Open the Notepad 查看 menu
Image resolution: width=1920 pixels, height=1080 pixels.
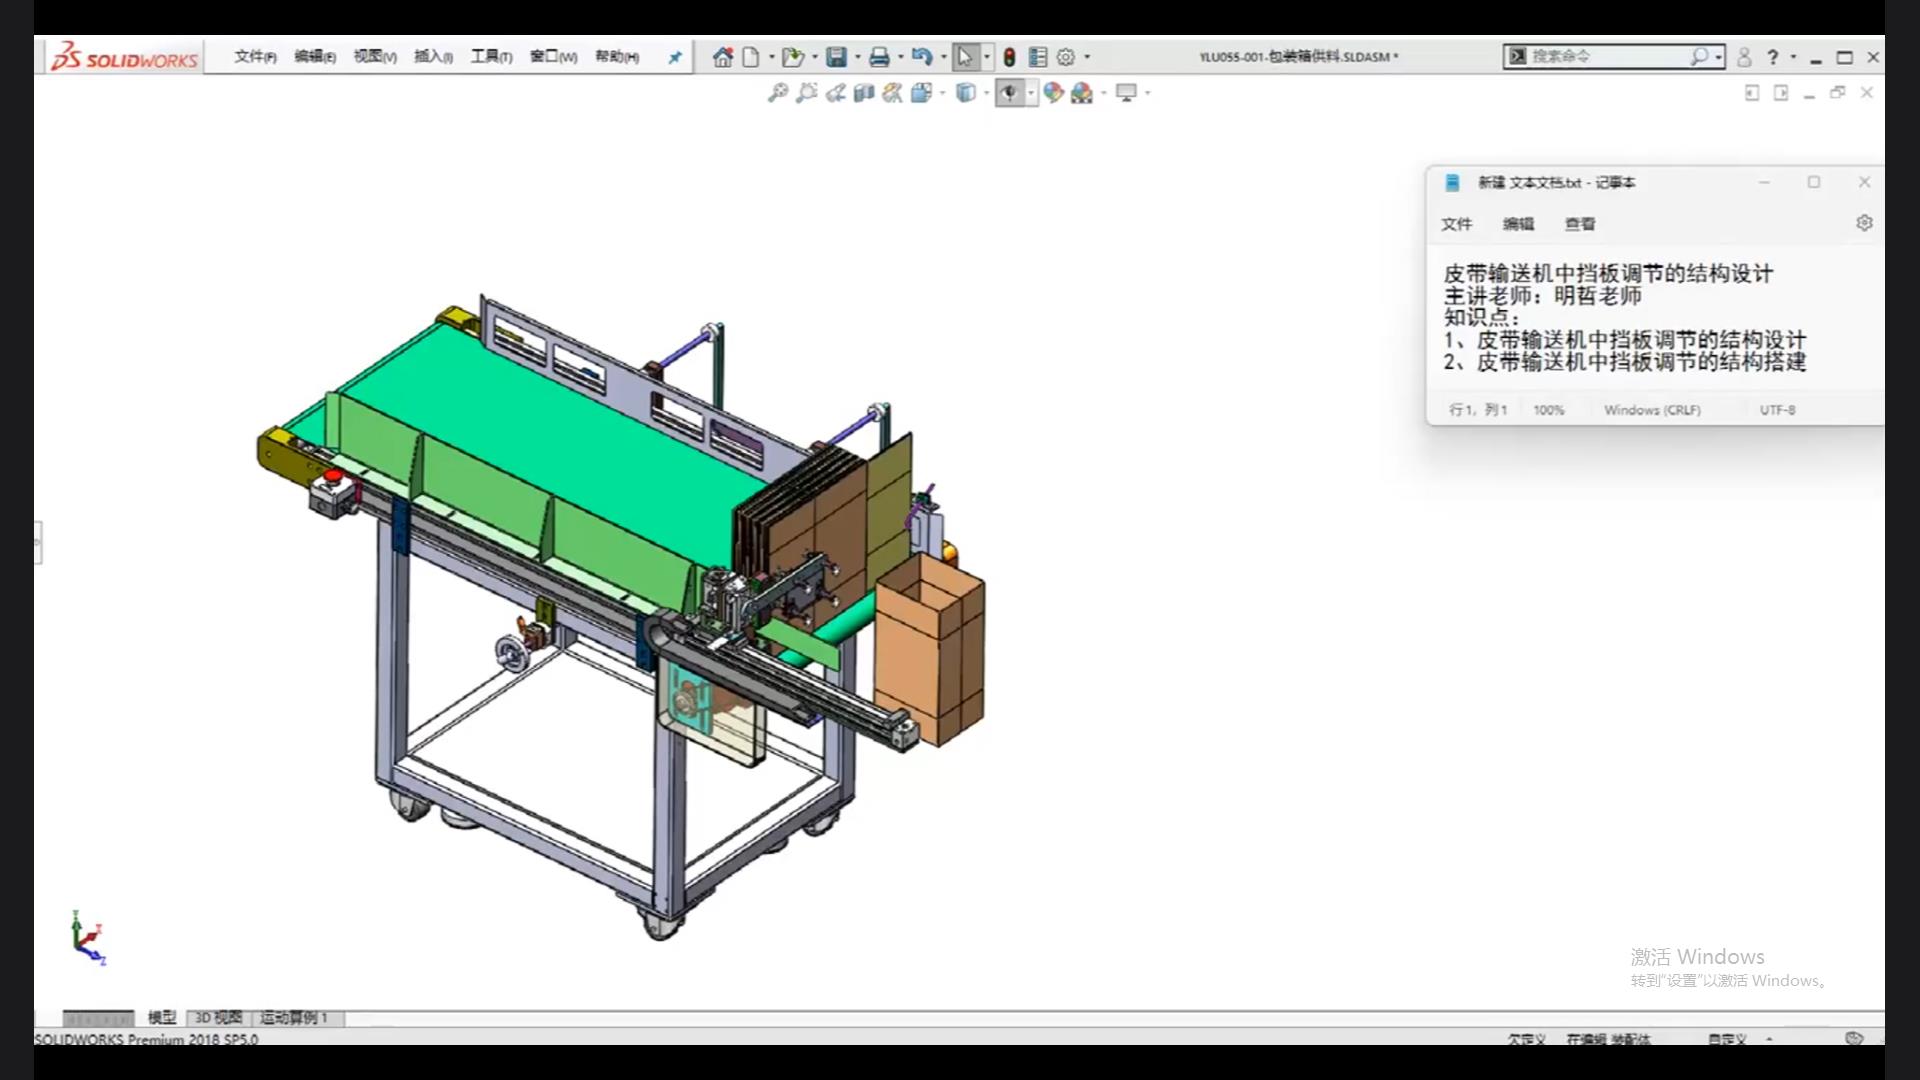[x=1580, y=224]
